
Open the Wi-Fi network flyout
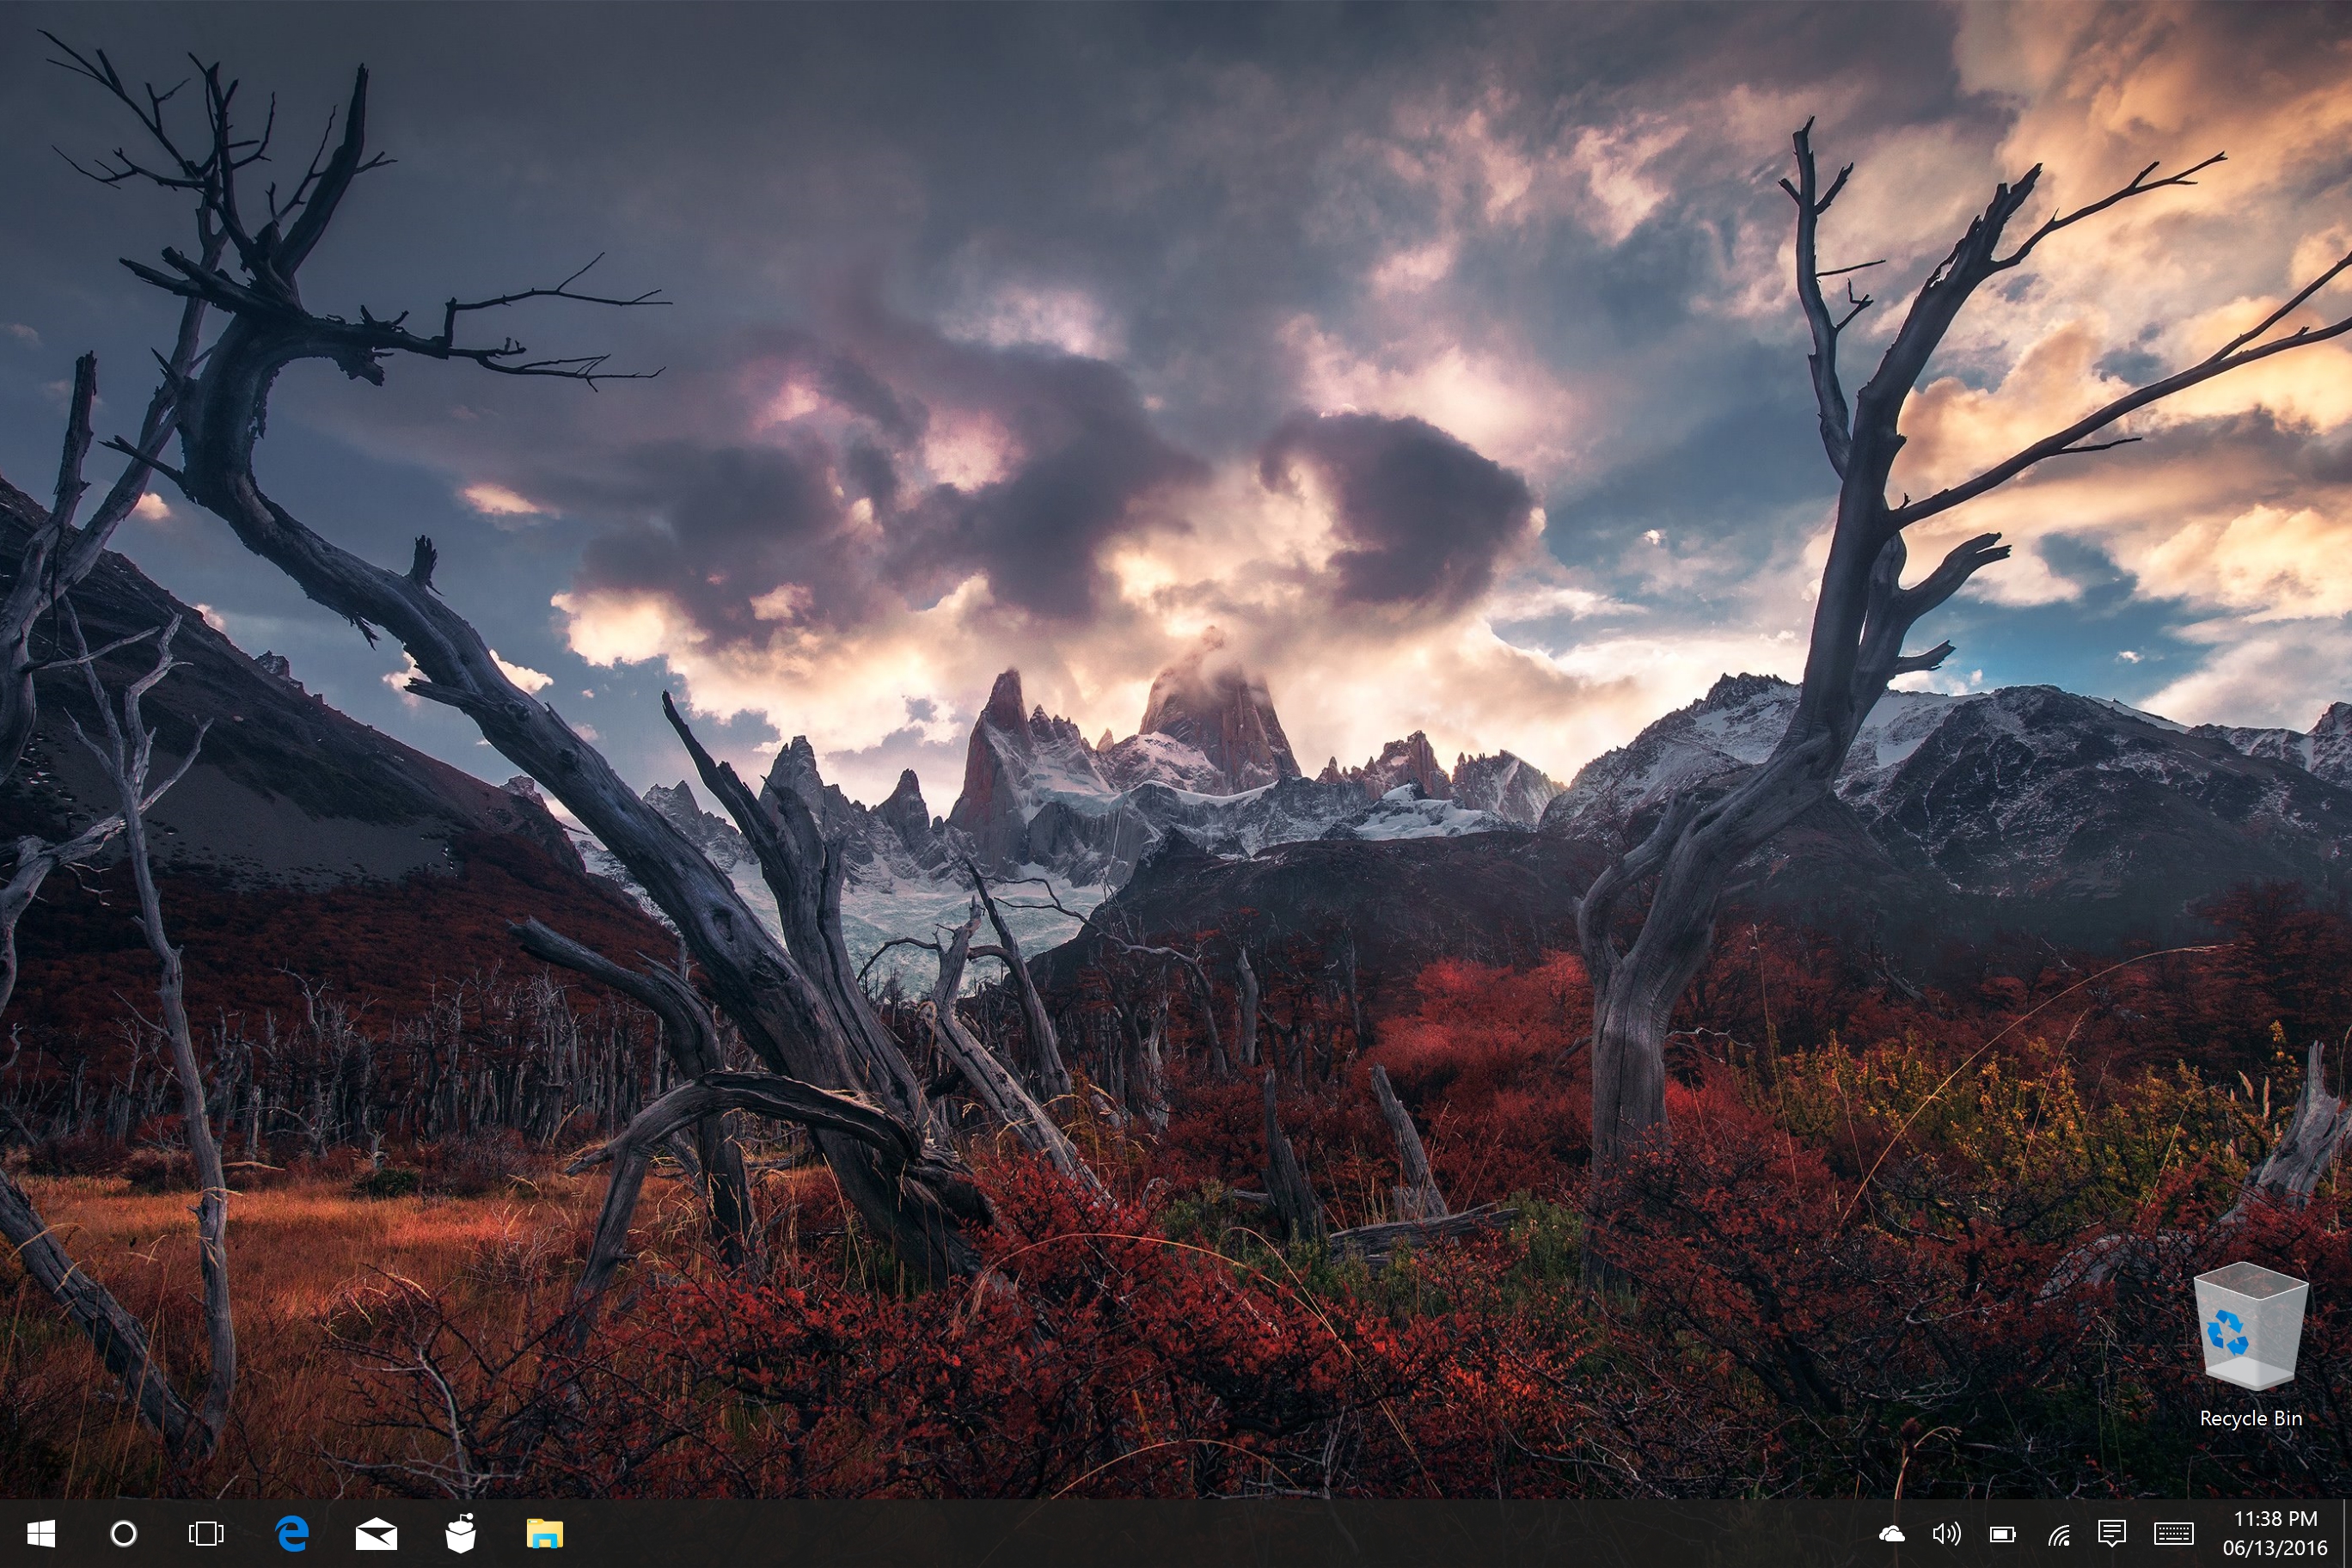click(x=2058, y=1534)
